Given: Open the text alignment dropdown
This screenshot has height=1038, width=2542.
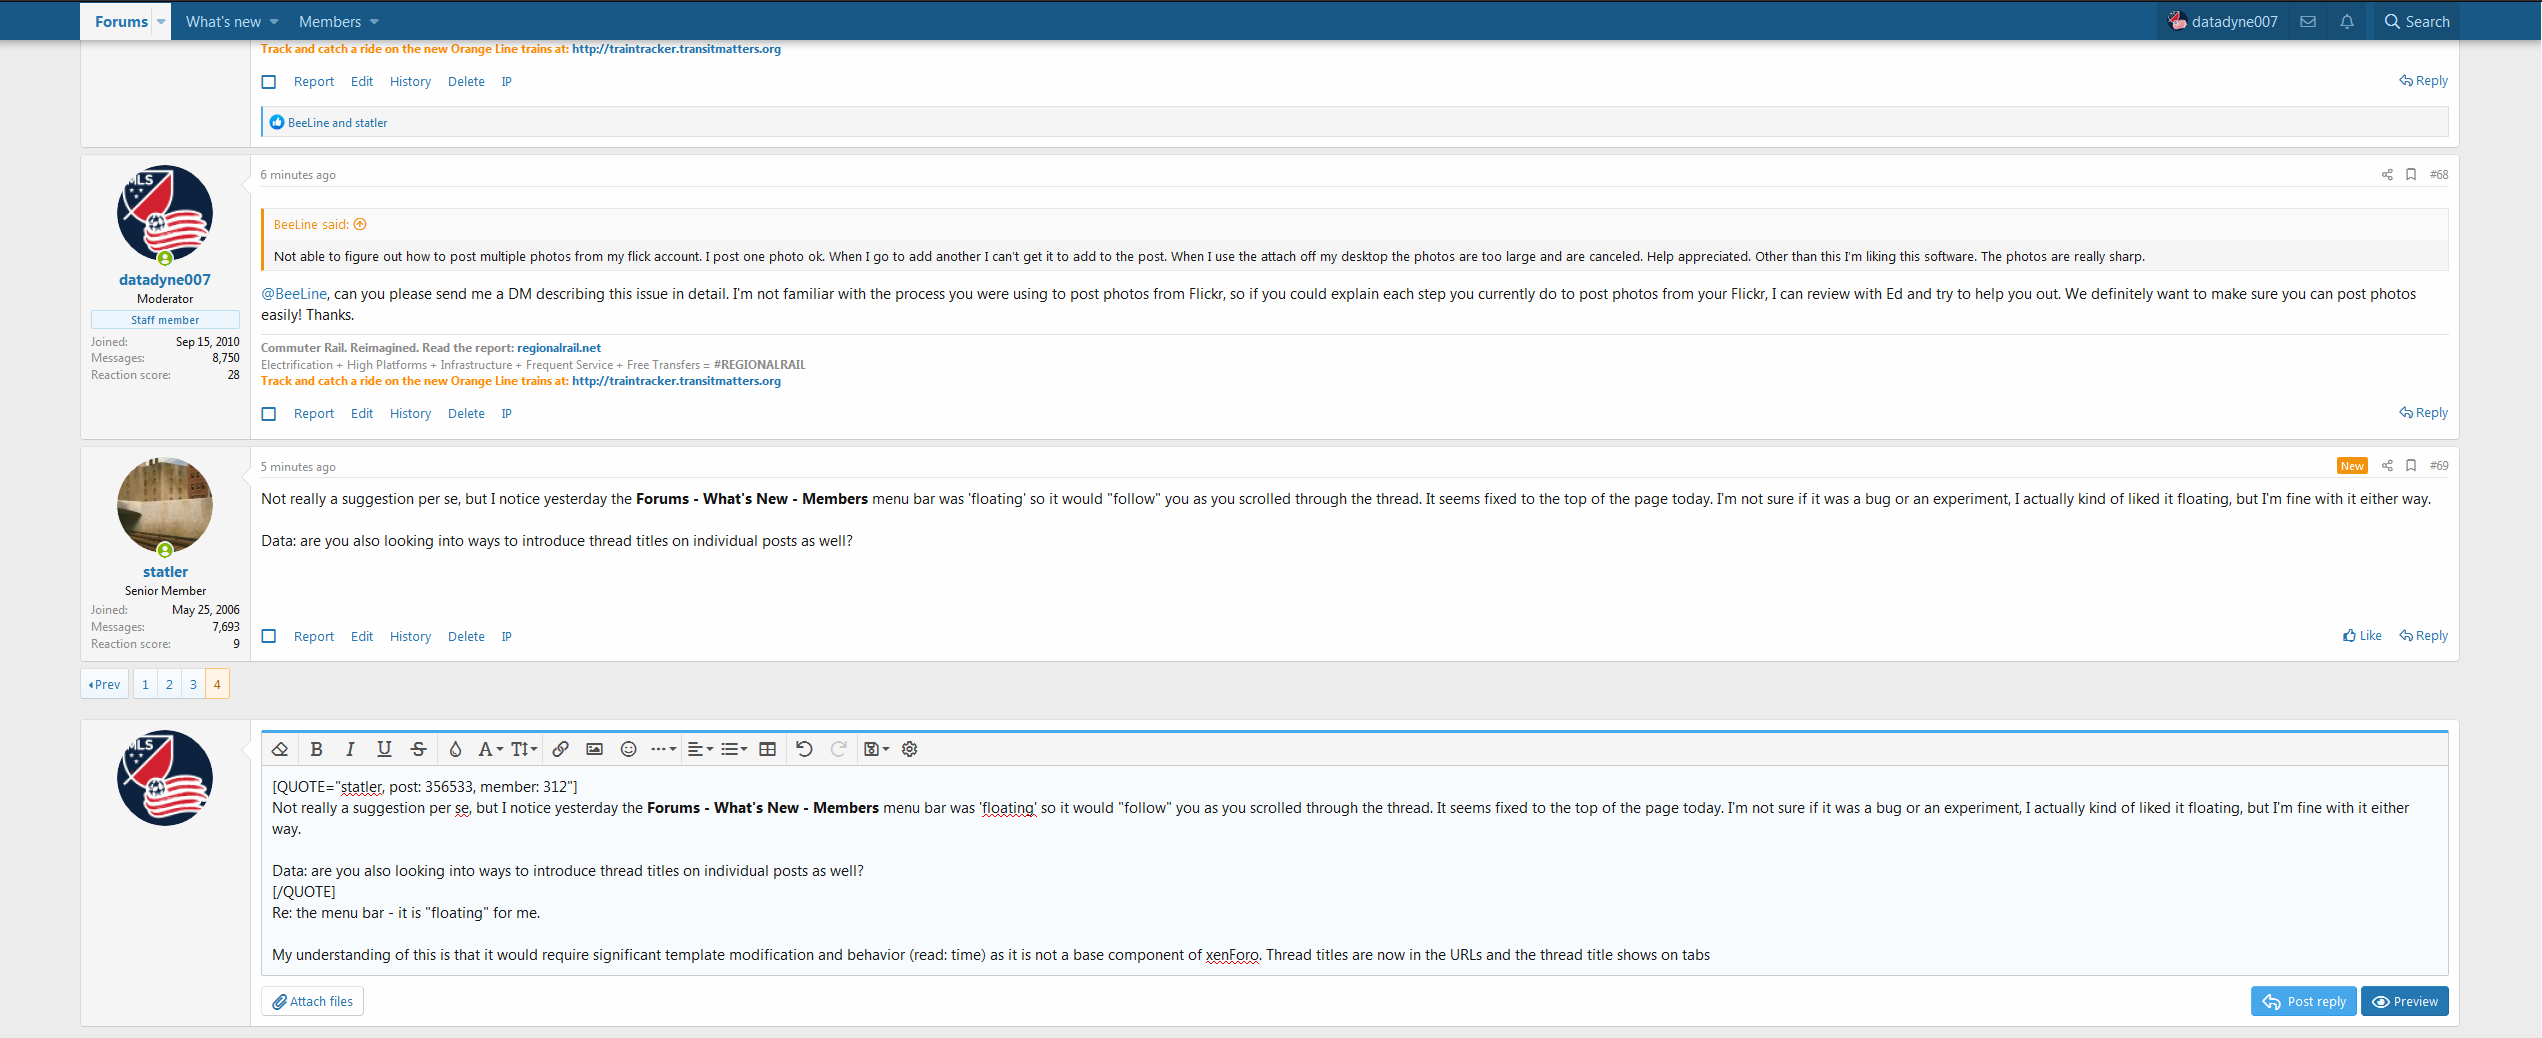Looking at the screenshot, I should (x=700, y=749).
